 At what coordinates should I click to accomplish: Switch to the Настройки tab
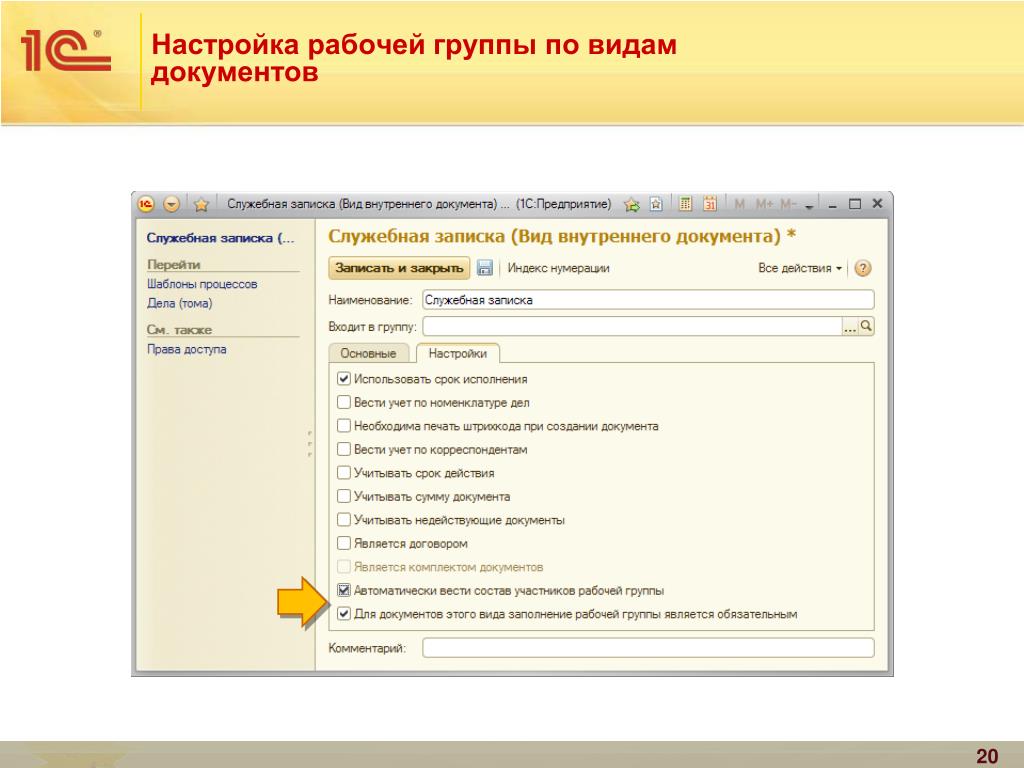click(x=458, y=353)
